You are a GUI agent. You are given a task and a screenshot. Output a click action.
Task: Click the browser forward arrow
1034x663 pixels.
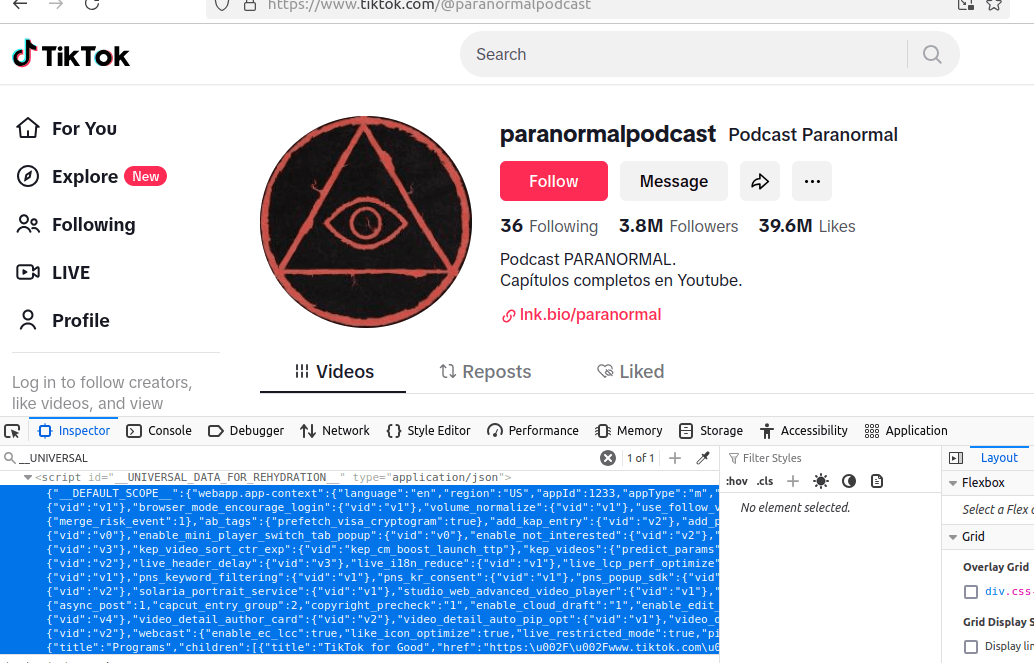click(x=55, y=4)
